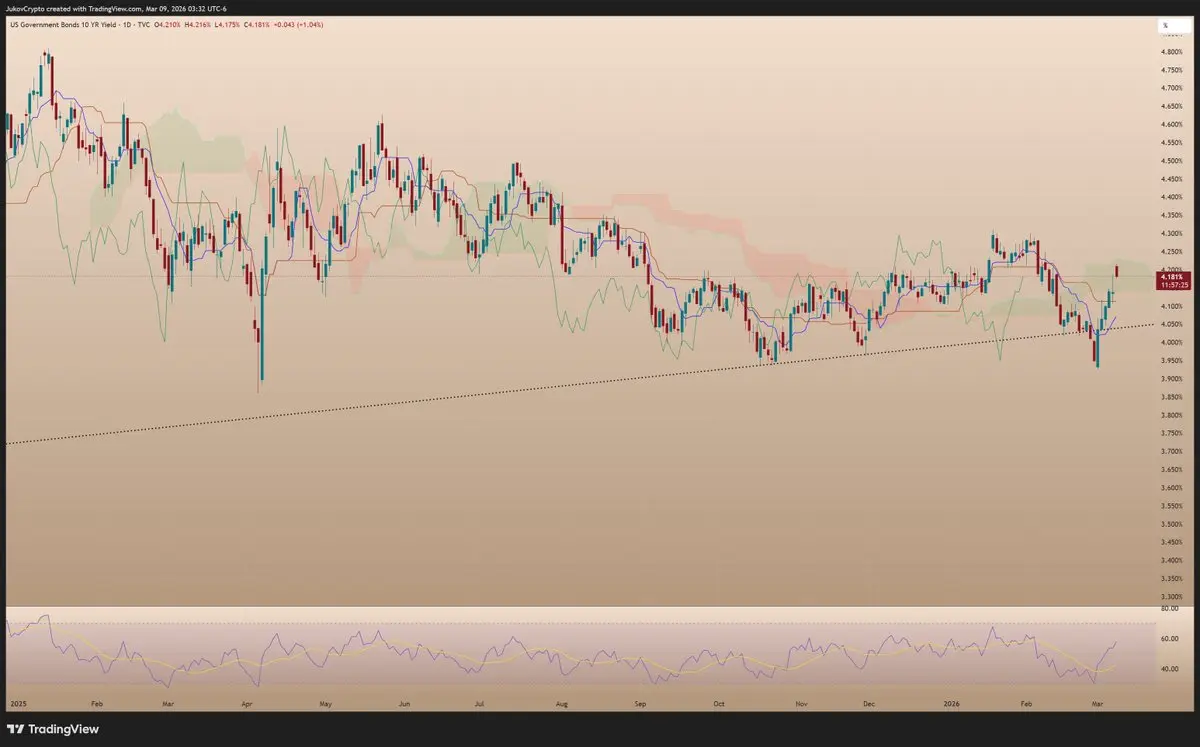Click the close value C4.181%
The image size is (1200, 747).
(256, 24)
